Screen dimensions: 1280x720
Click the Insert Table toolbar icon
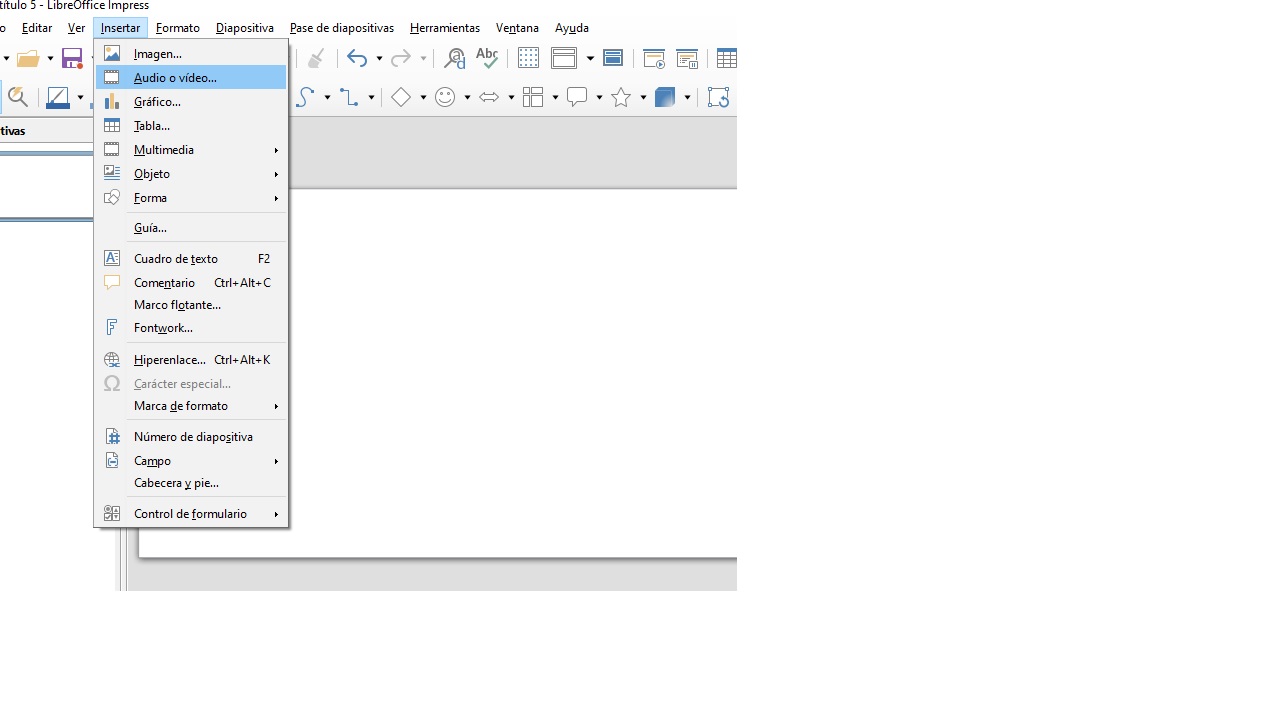[726, 58]
